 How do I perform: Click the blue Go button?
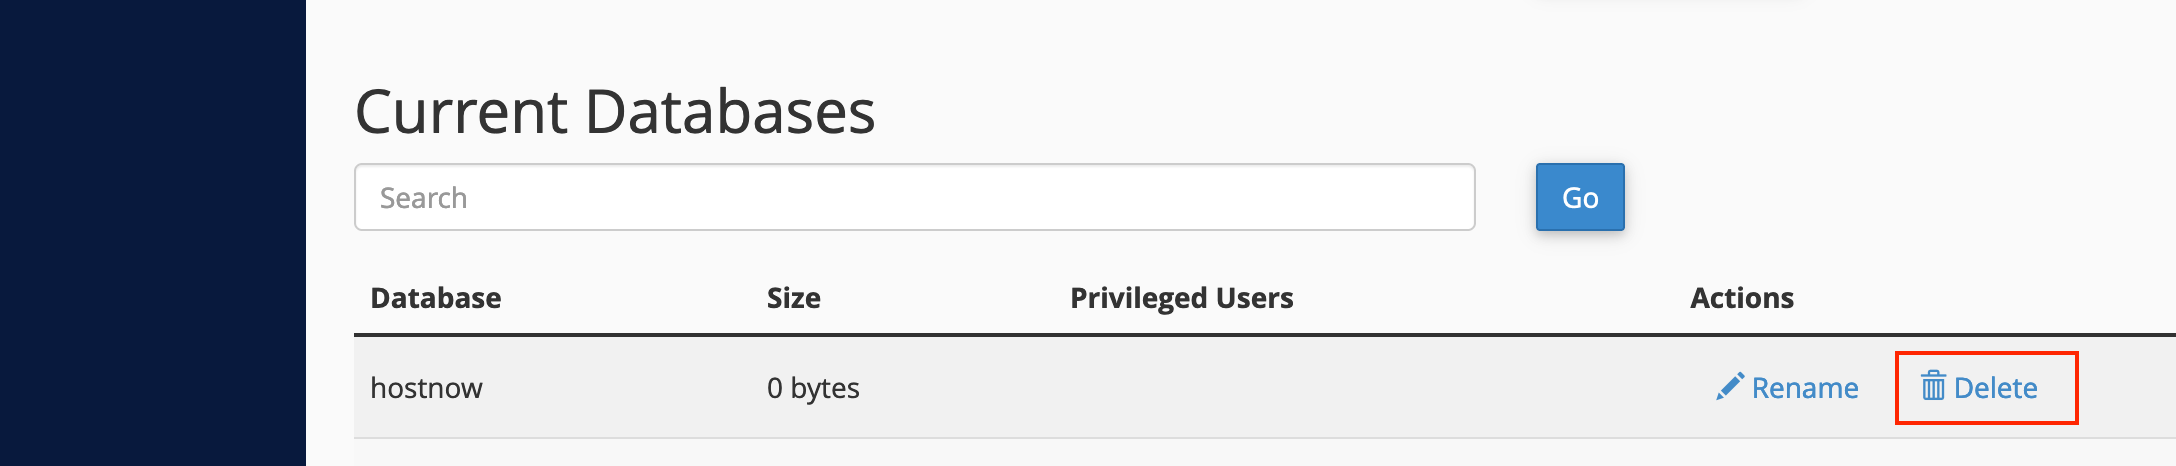1580,197
